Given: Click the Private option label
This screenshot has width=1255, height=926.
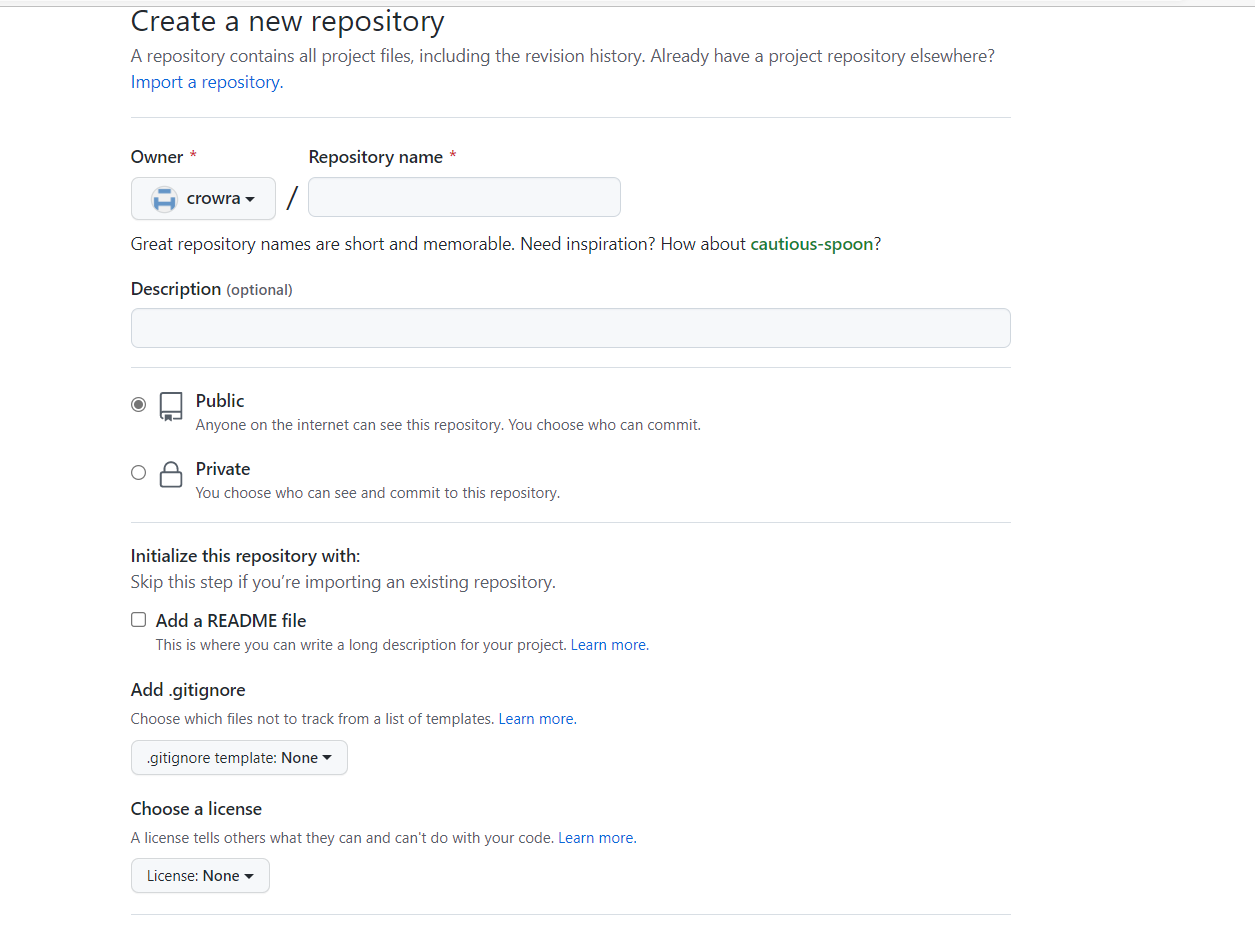Looking at the screenshot, I should [x=223, y=469].
